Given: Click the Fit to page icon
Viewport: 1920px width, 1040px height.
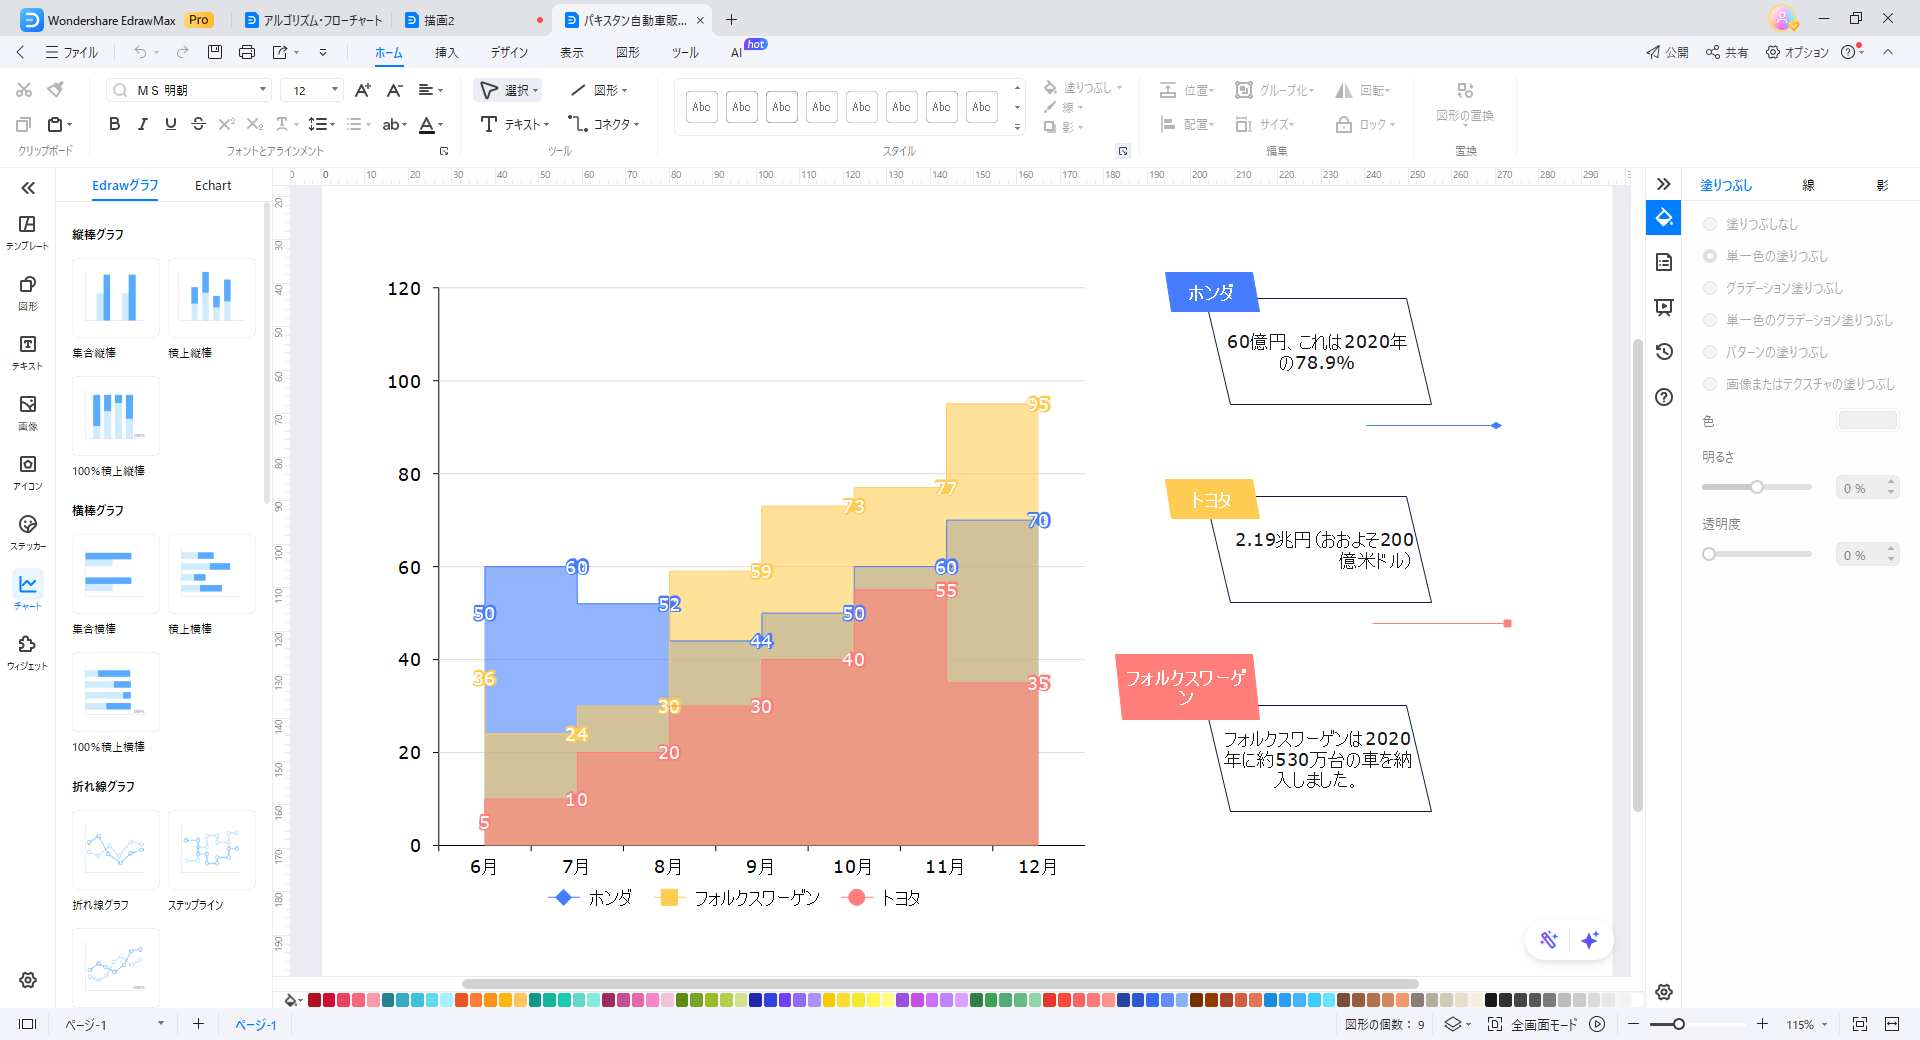Looking at the screenshot, I should 1860,1024.
